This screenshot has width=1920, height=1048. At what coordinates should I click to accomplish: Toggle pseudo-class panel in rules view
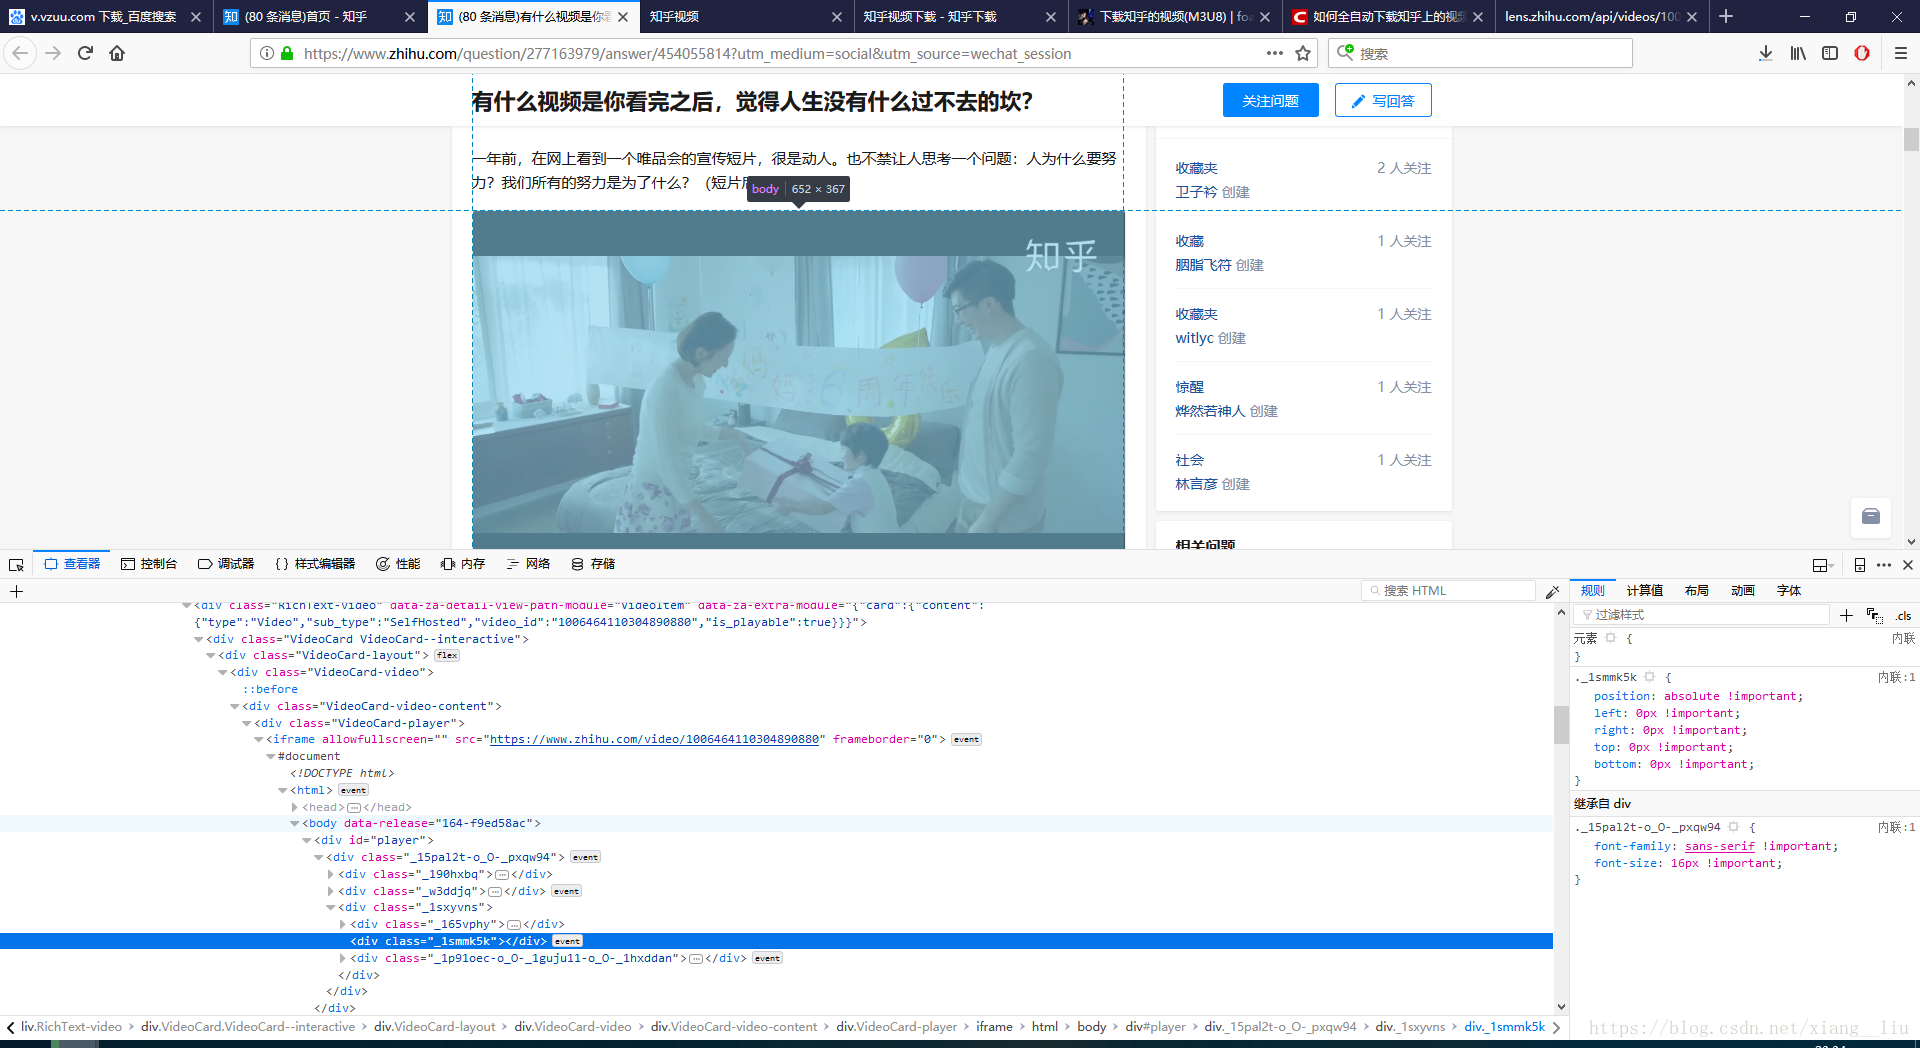click(1875, 615)
